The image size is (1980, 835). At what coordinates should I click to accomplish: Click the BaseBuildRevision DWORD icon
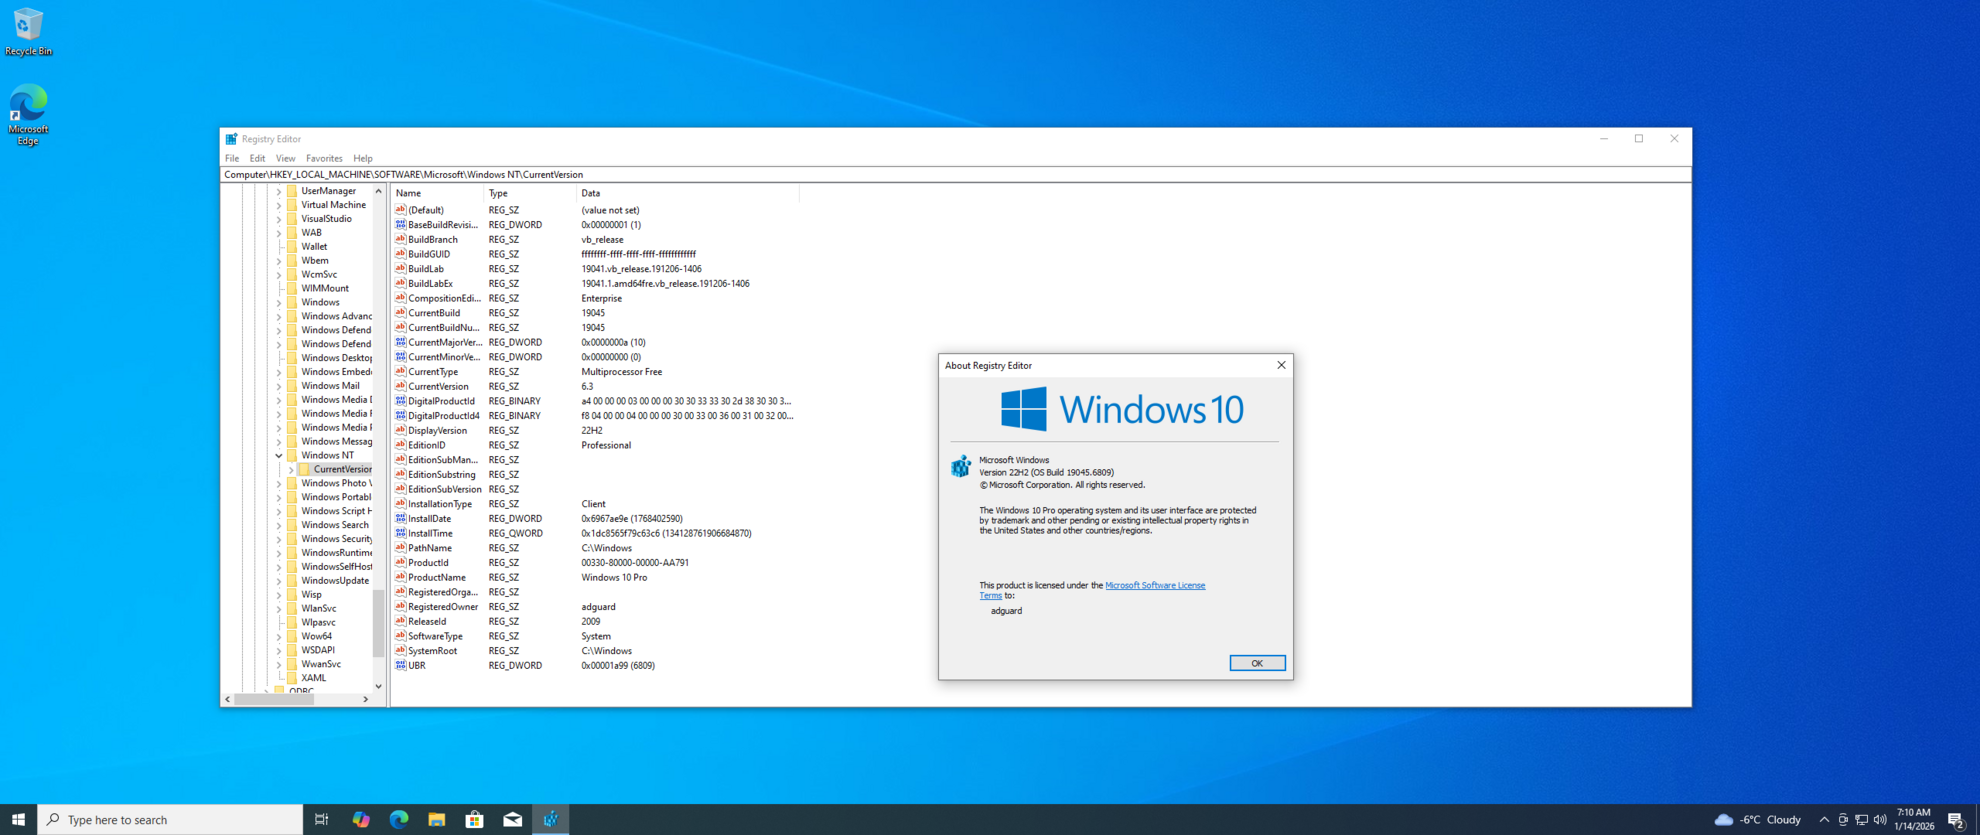click(x=400, y=224)
